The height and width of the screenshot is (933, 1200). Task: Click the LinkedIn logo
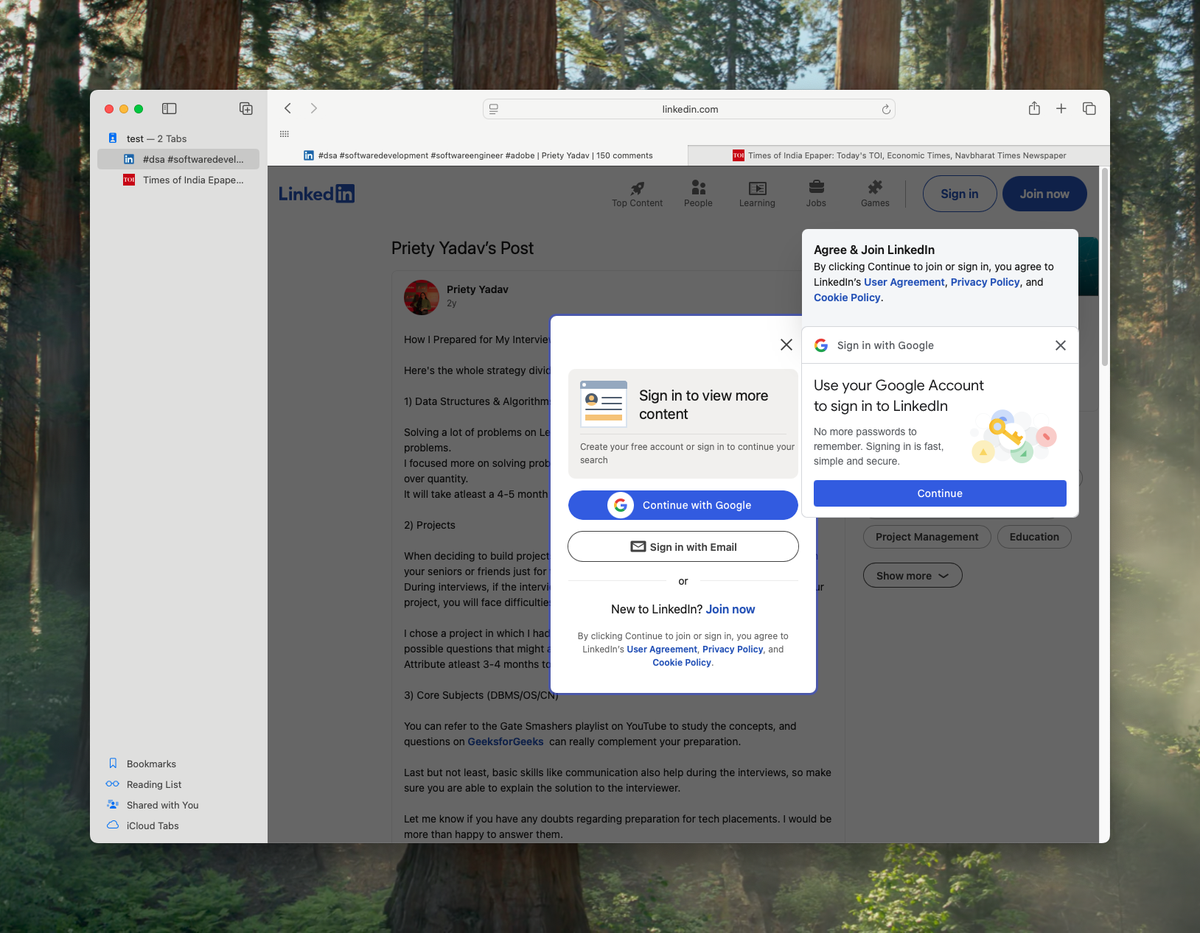[316, 193]
